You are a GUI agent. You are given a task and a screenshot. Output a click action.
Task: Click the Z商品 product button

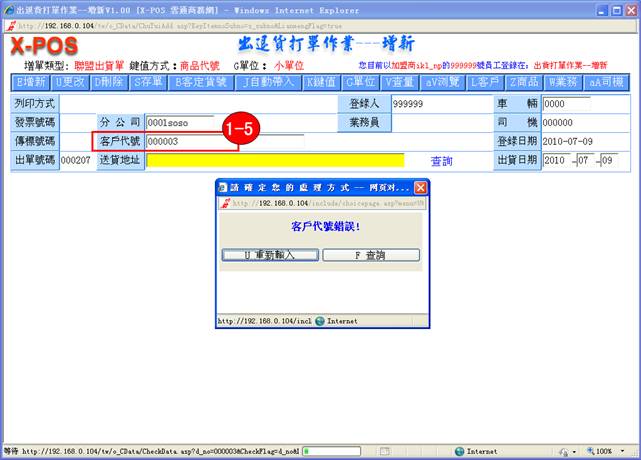click(526, 81)
